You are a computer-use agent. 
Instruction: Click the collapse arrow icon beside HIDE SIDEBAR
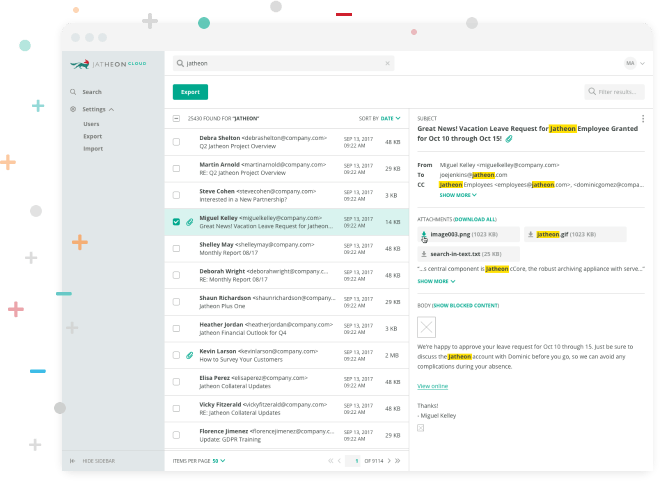(72, 461)
